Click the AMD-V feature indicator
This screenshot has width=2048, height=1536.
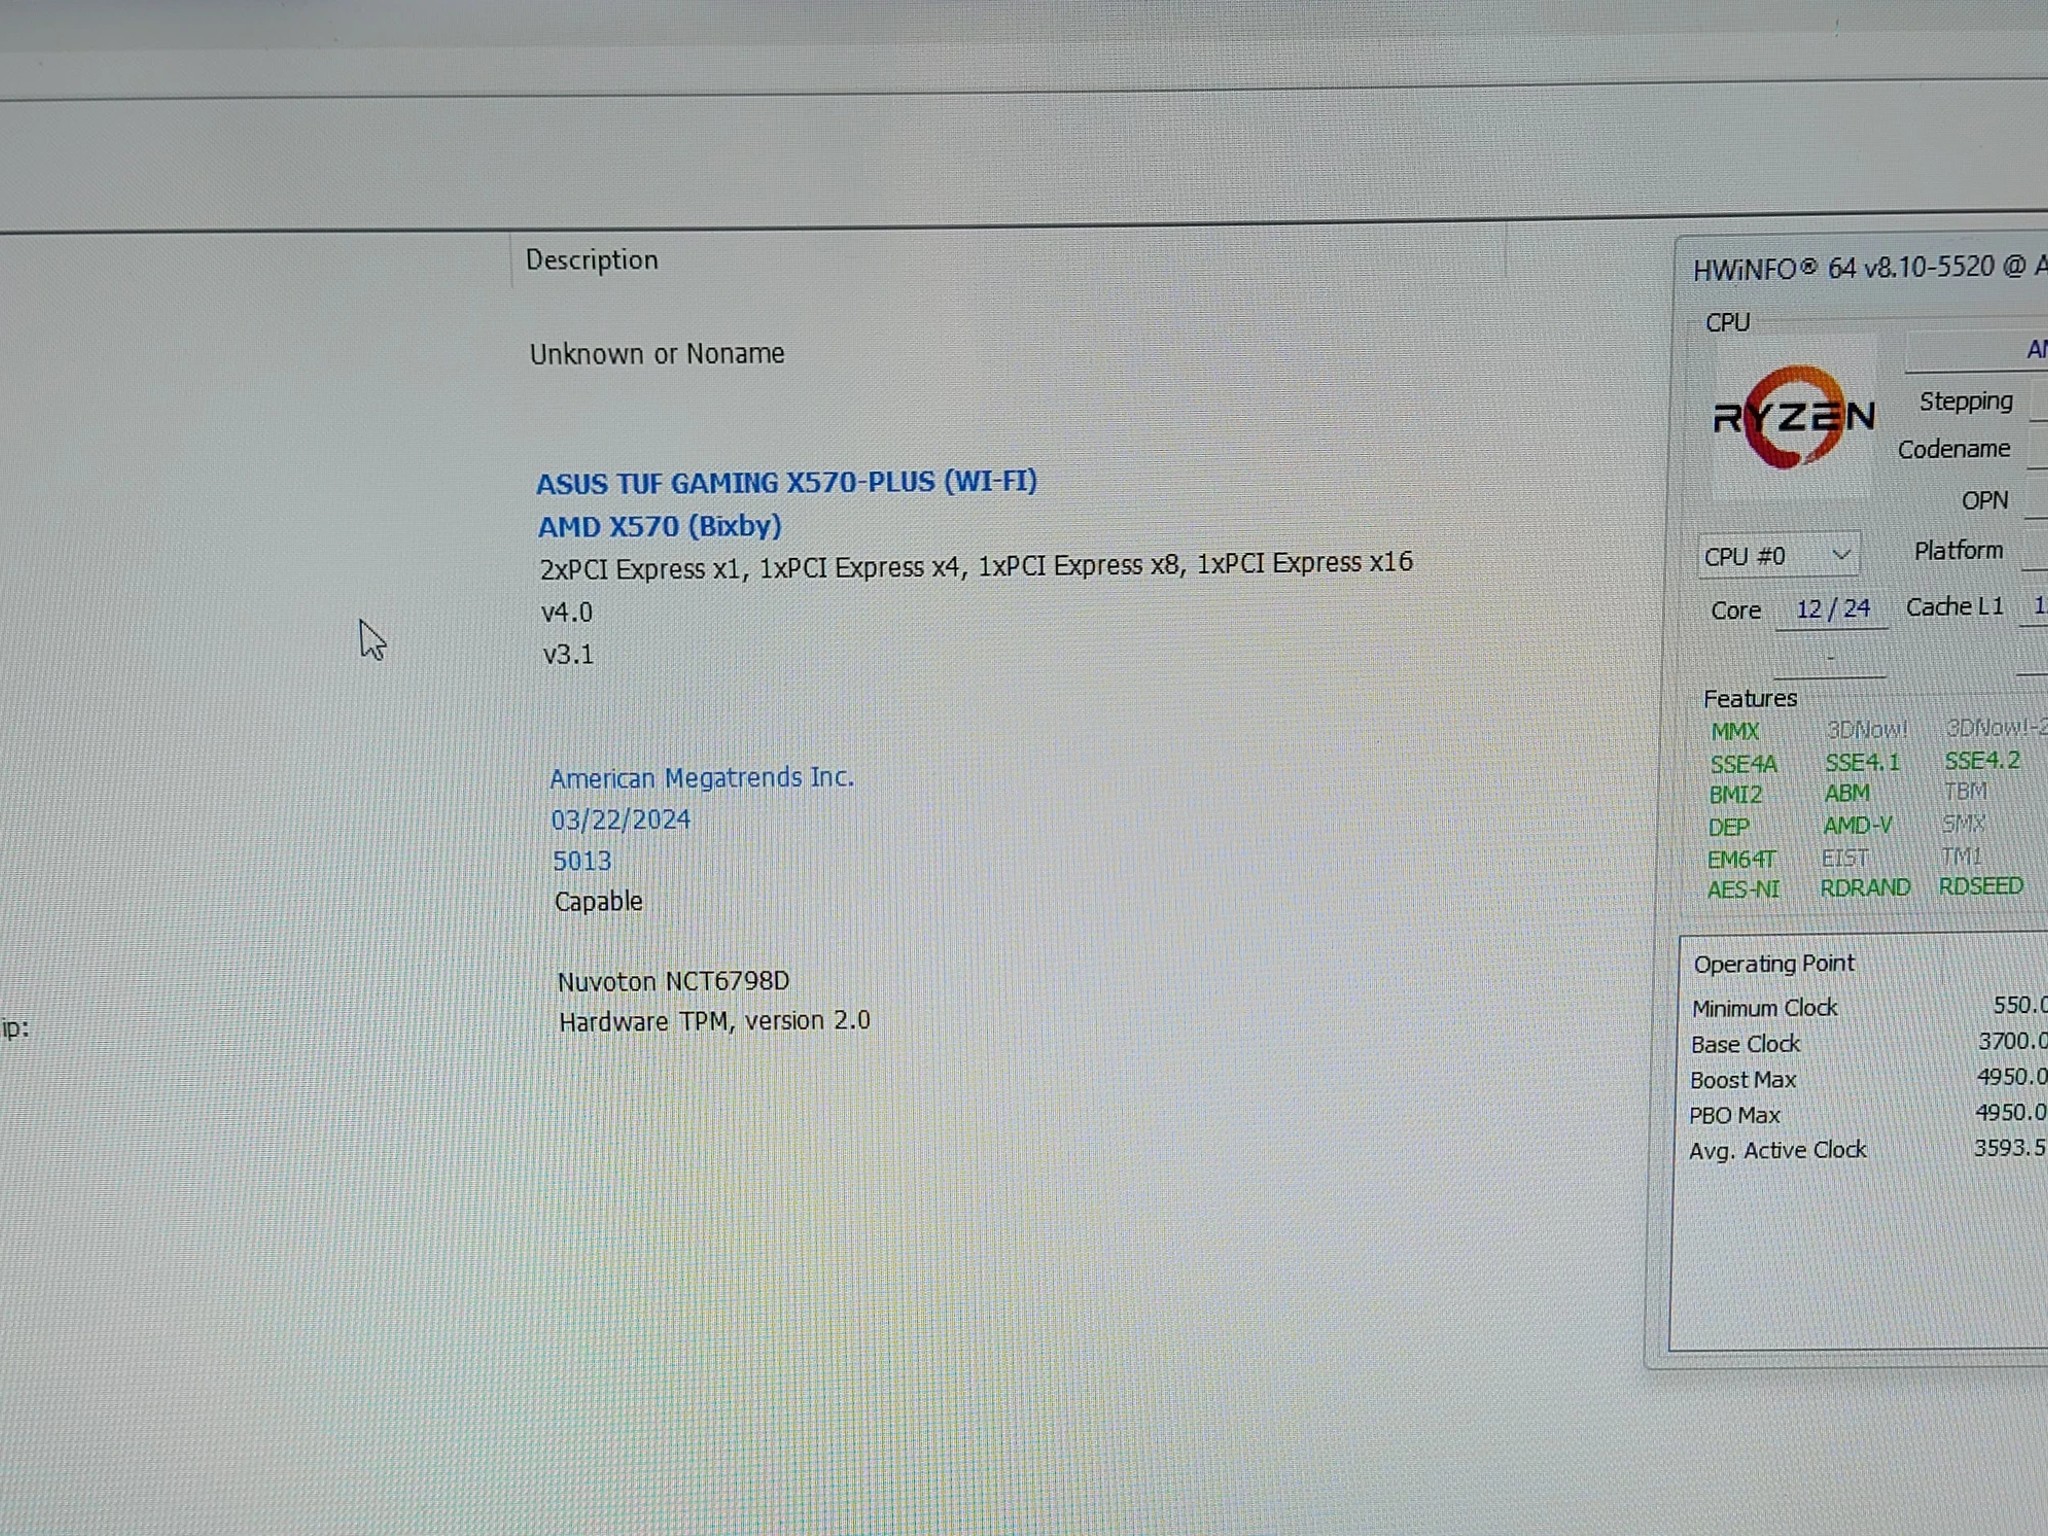(1858, 826)
